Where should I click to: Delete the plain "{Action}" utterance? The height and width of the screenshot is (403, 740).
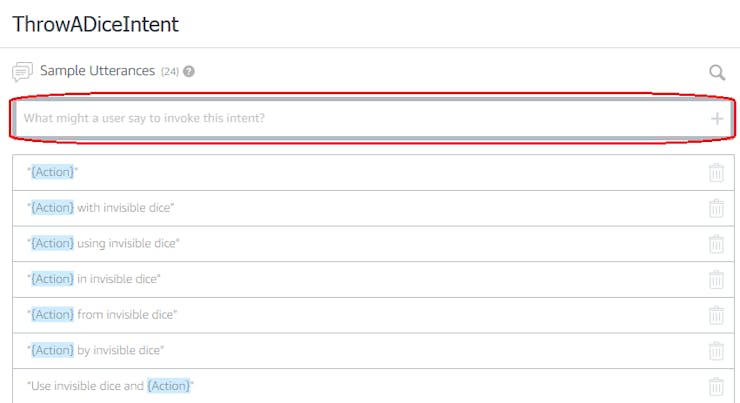point(716,173)
